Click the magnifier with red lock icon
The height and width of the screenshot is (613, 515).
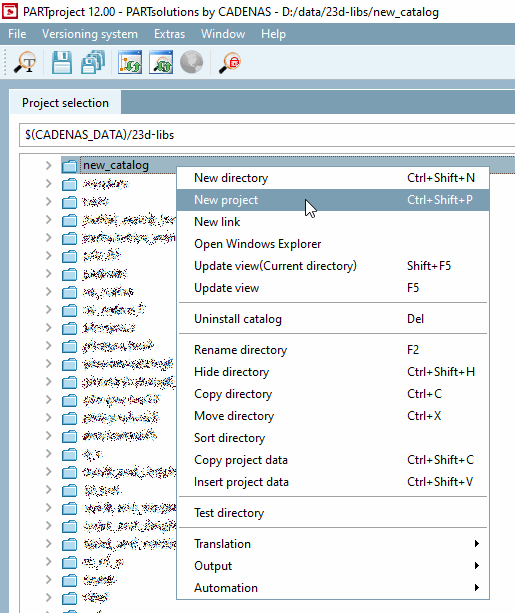click(x=230, y=63)
